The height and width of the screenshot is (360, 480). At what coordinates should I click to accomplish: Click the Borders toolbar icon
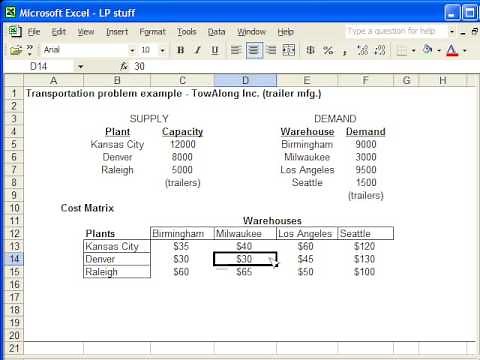tap(402, 51)
